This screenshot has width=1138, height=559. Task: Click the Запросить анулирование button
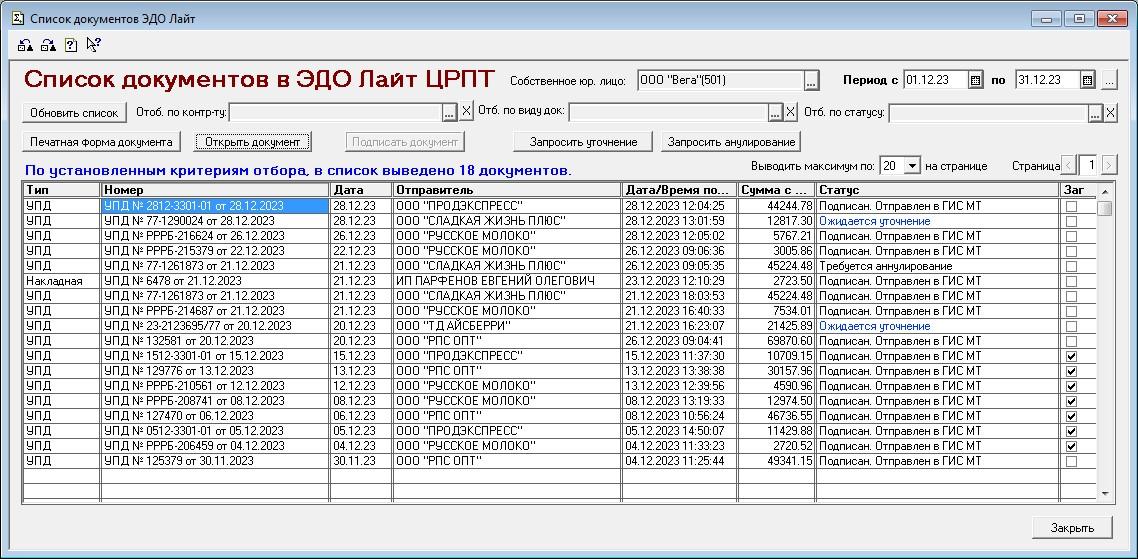(731, 142)
